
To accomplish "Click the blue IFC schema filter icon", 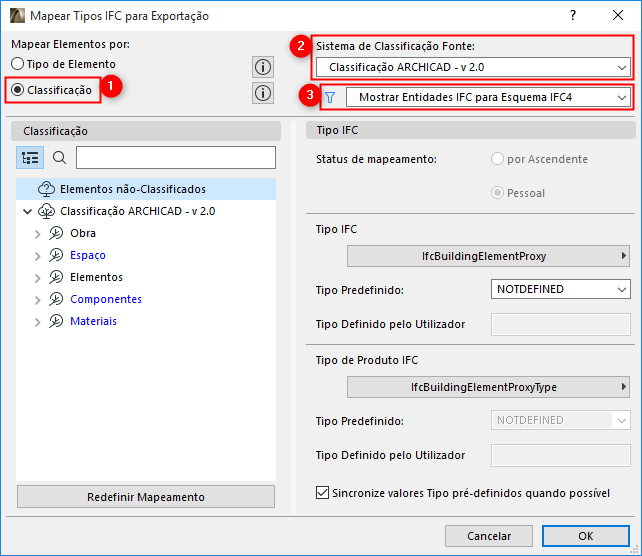I will click(x=330, y=97).
